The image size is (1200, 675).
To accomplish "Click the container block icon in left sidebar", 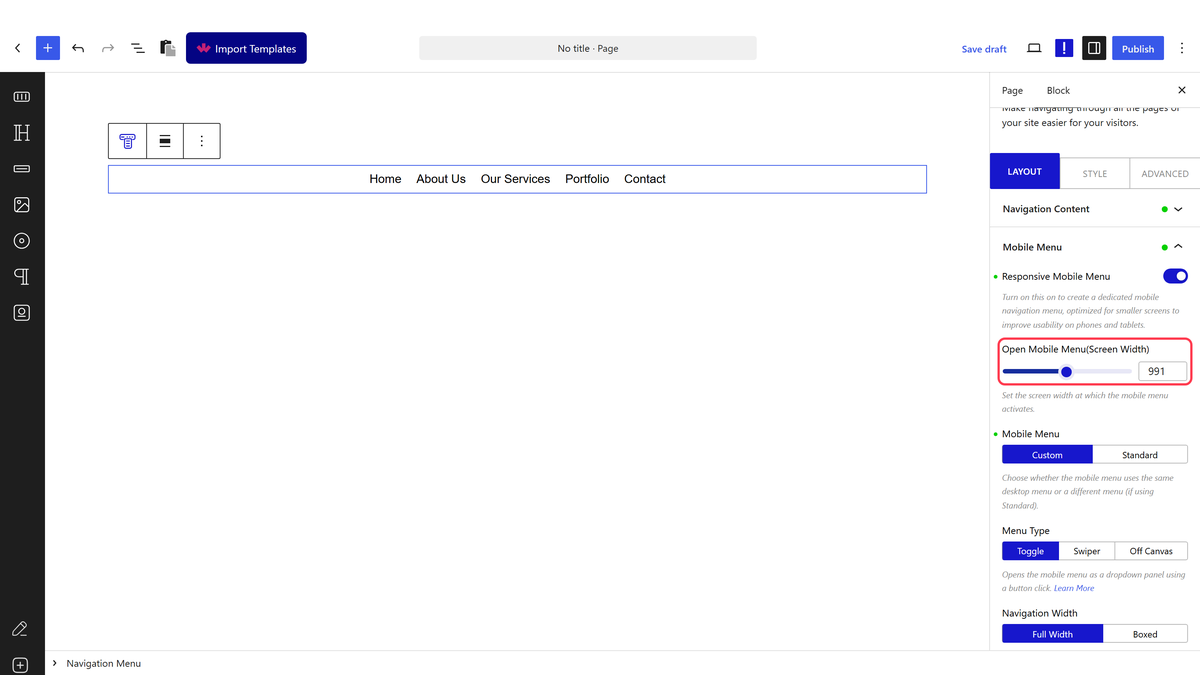I will pos(22,97).
